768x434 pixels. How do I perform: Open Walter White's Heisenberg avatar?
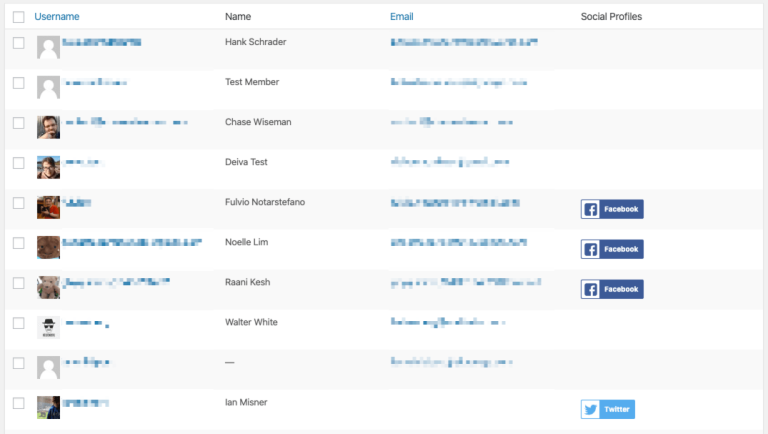coord(48,328)
